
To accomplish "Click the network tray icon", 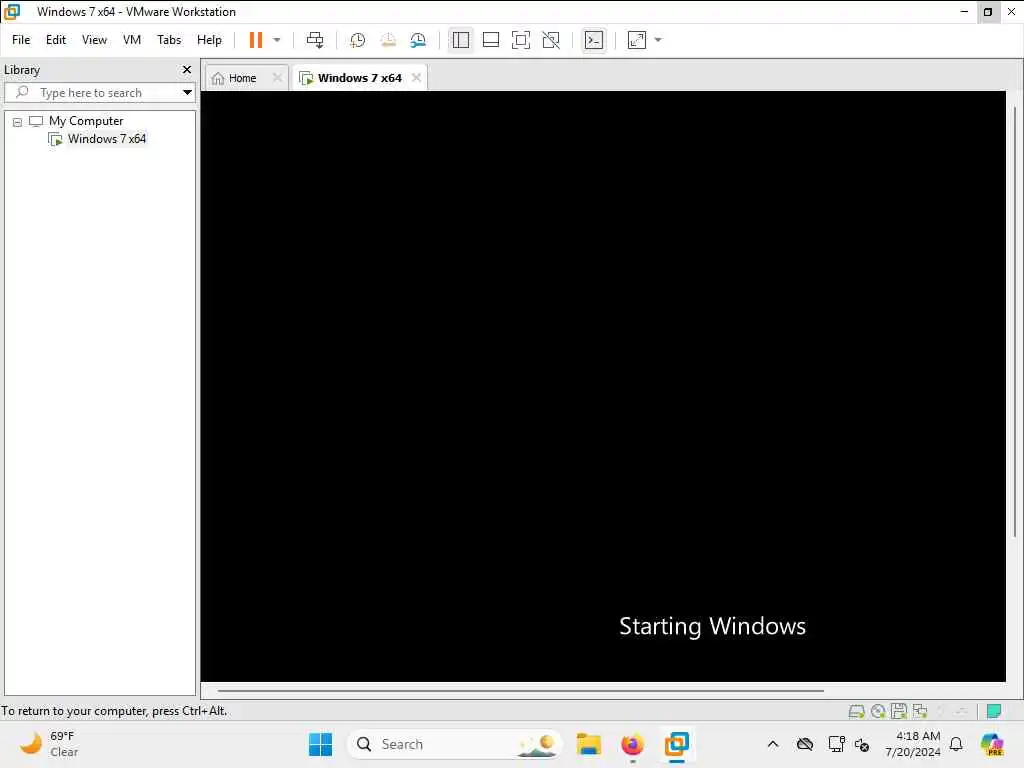I will point(836,744).
